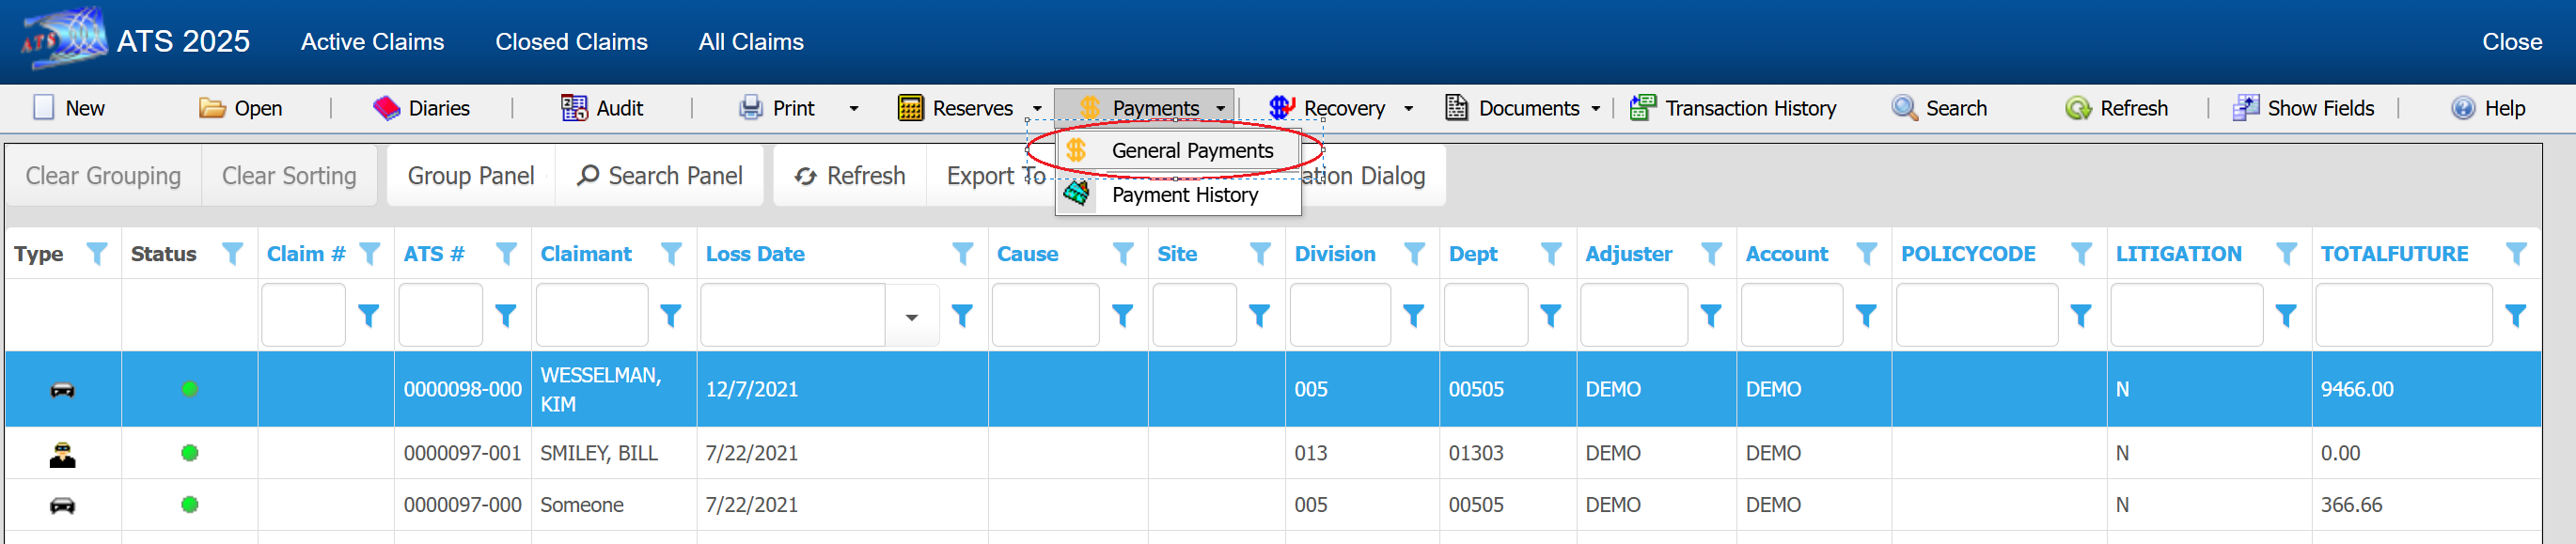Expand the Print dropdown arrow
The height and width of the screenshot is (544, 2576).
point(853,108)
